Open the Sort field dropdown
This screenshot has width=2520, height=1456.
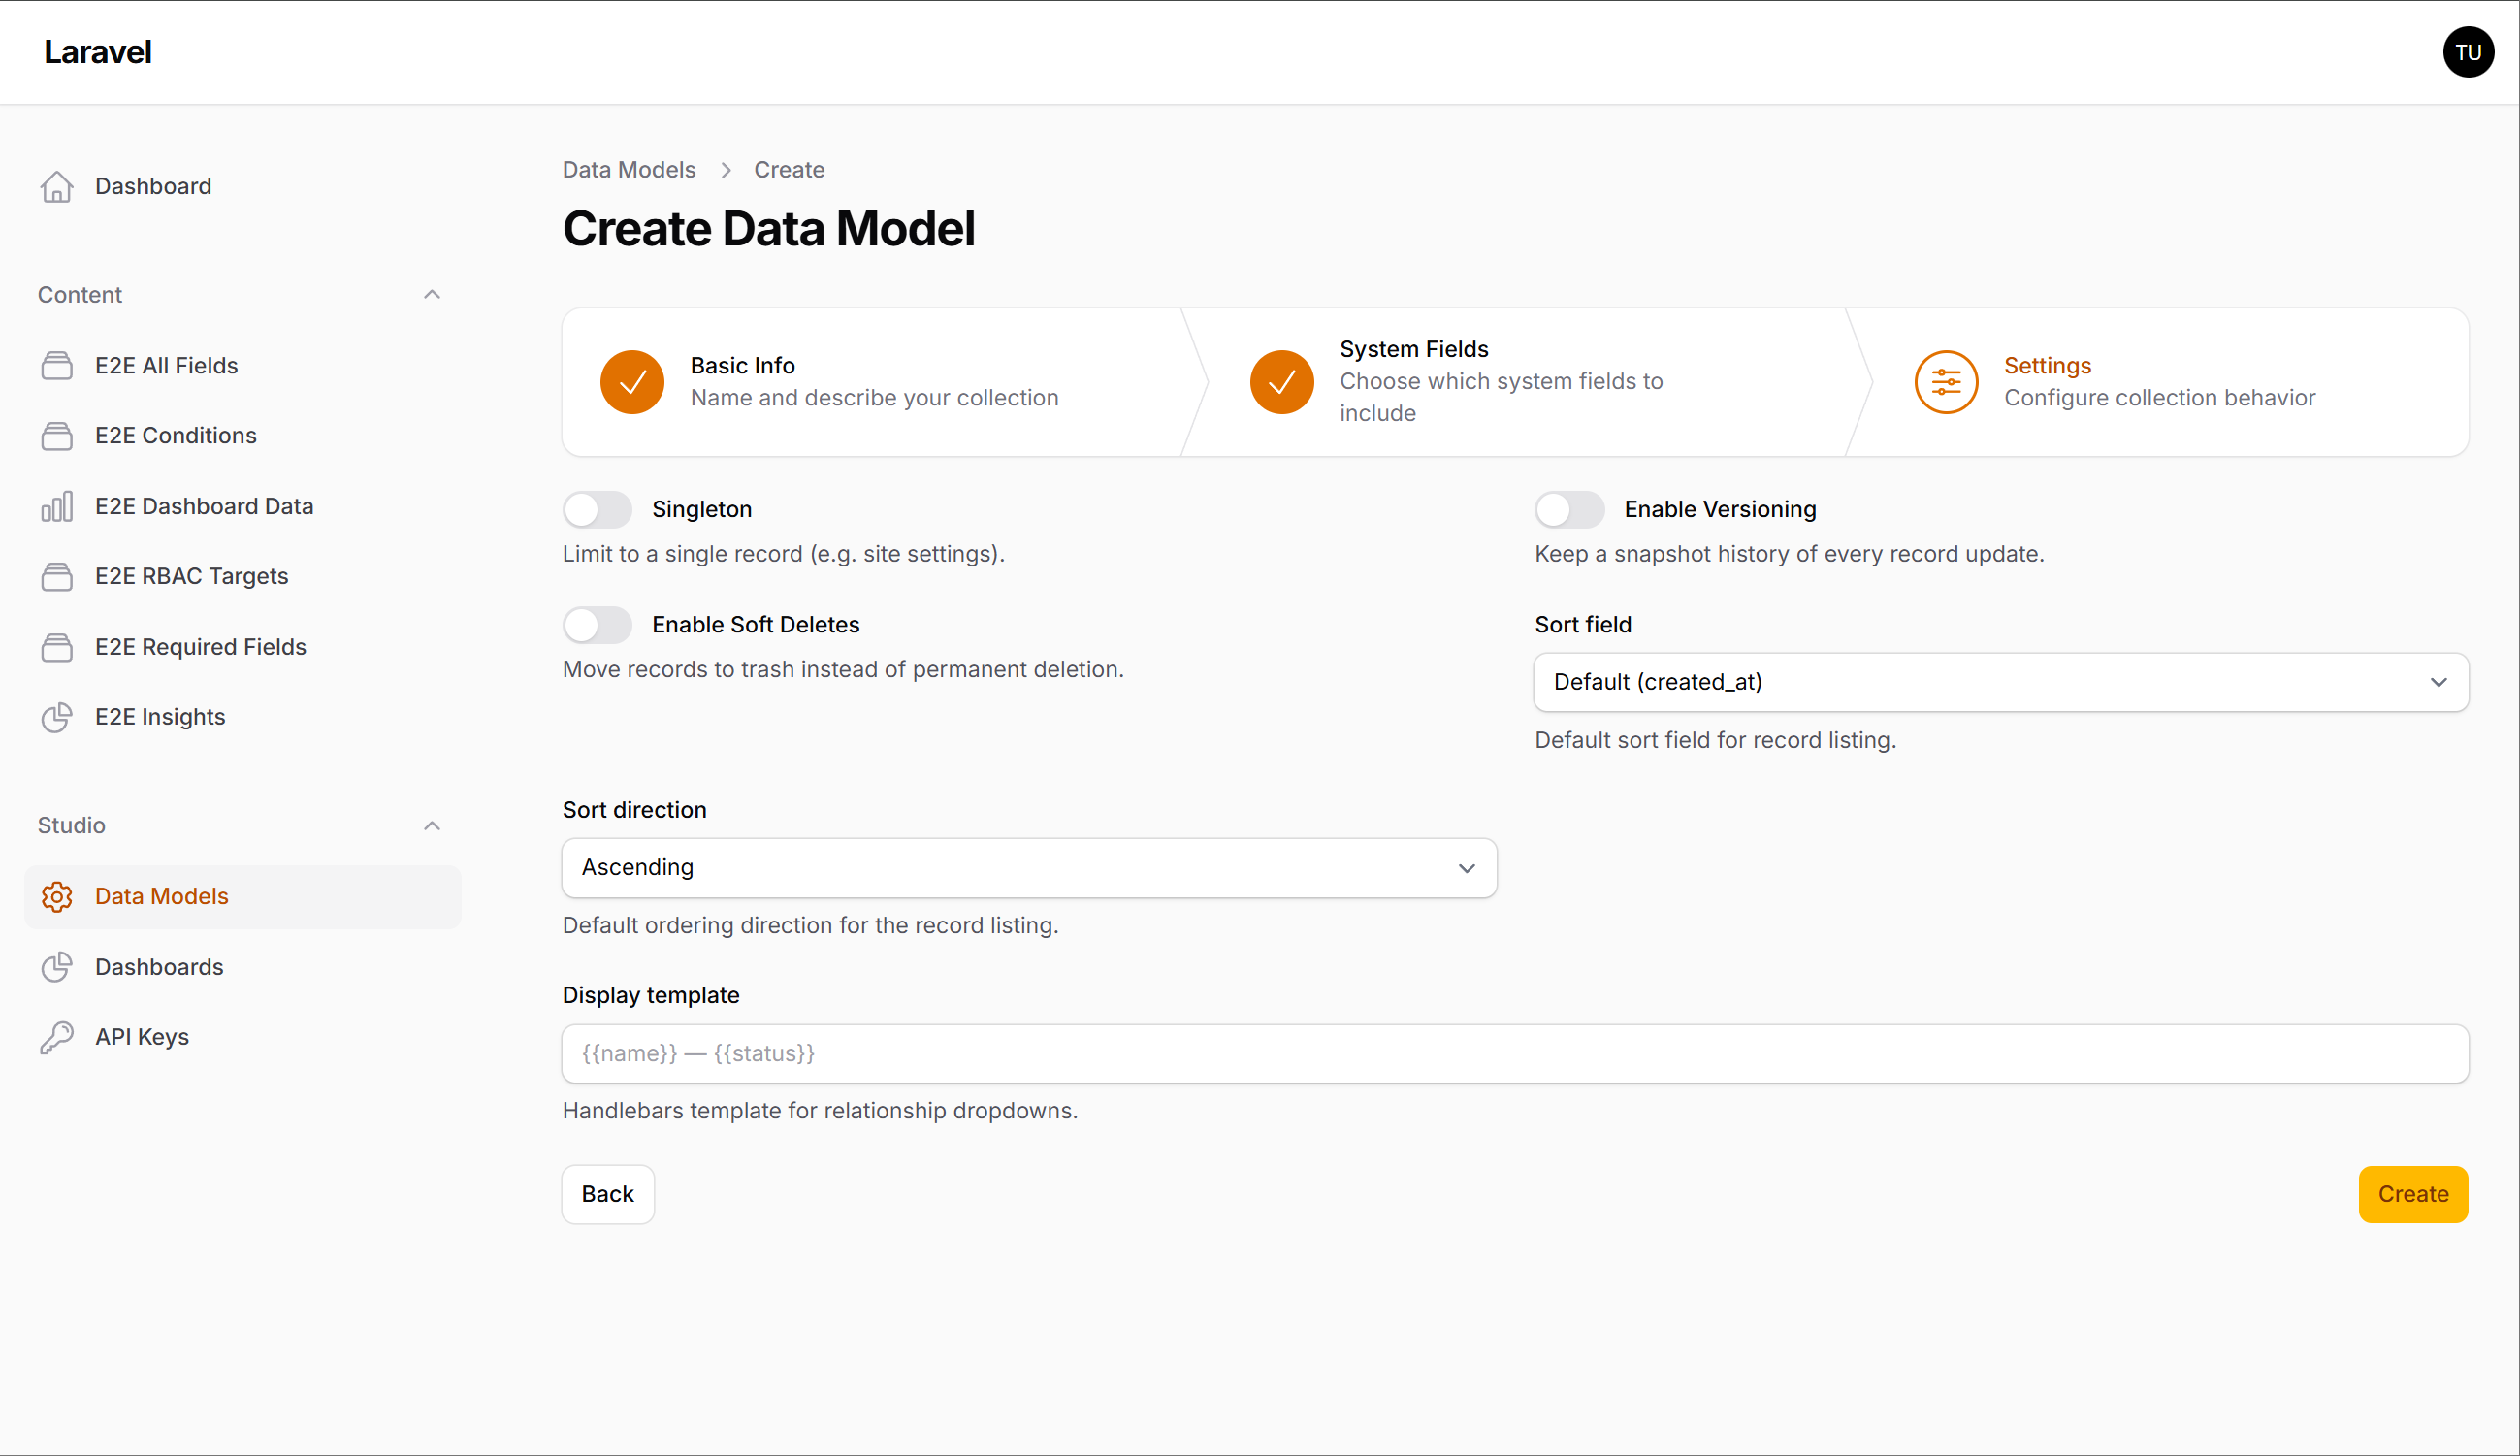(2000, 682)
